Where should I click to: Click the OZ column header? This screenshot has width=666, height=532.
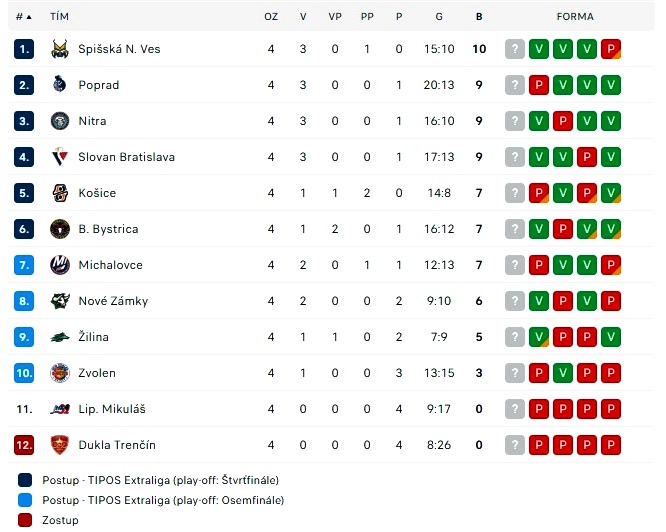pyautogui.click(x=271, y=17)
